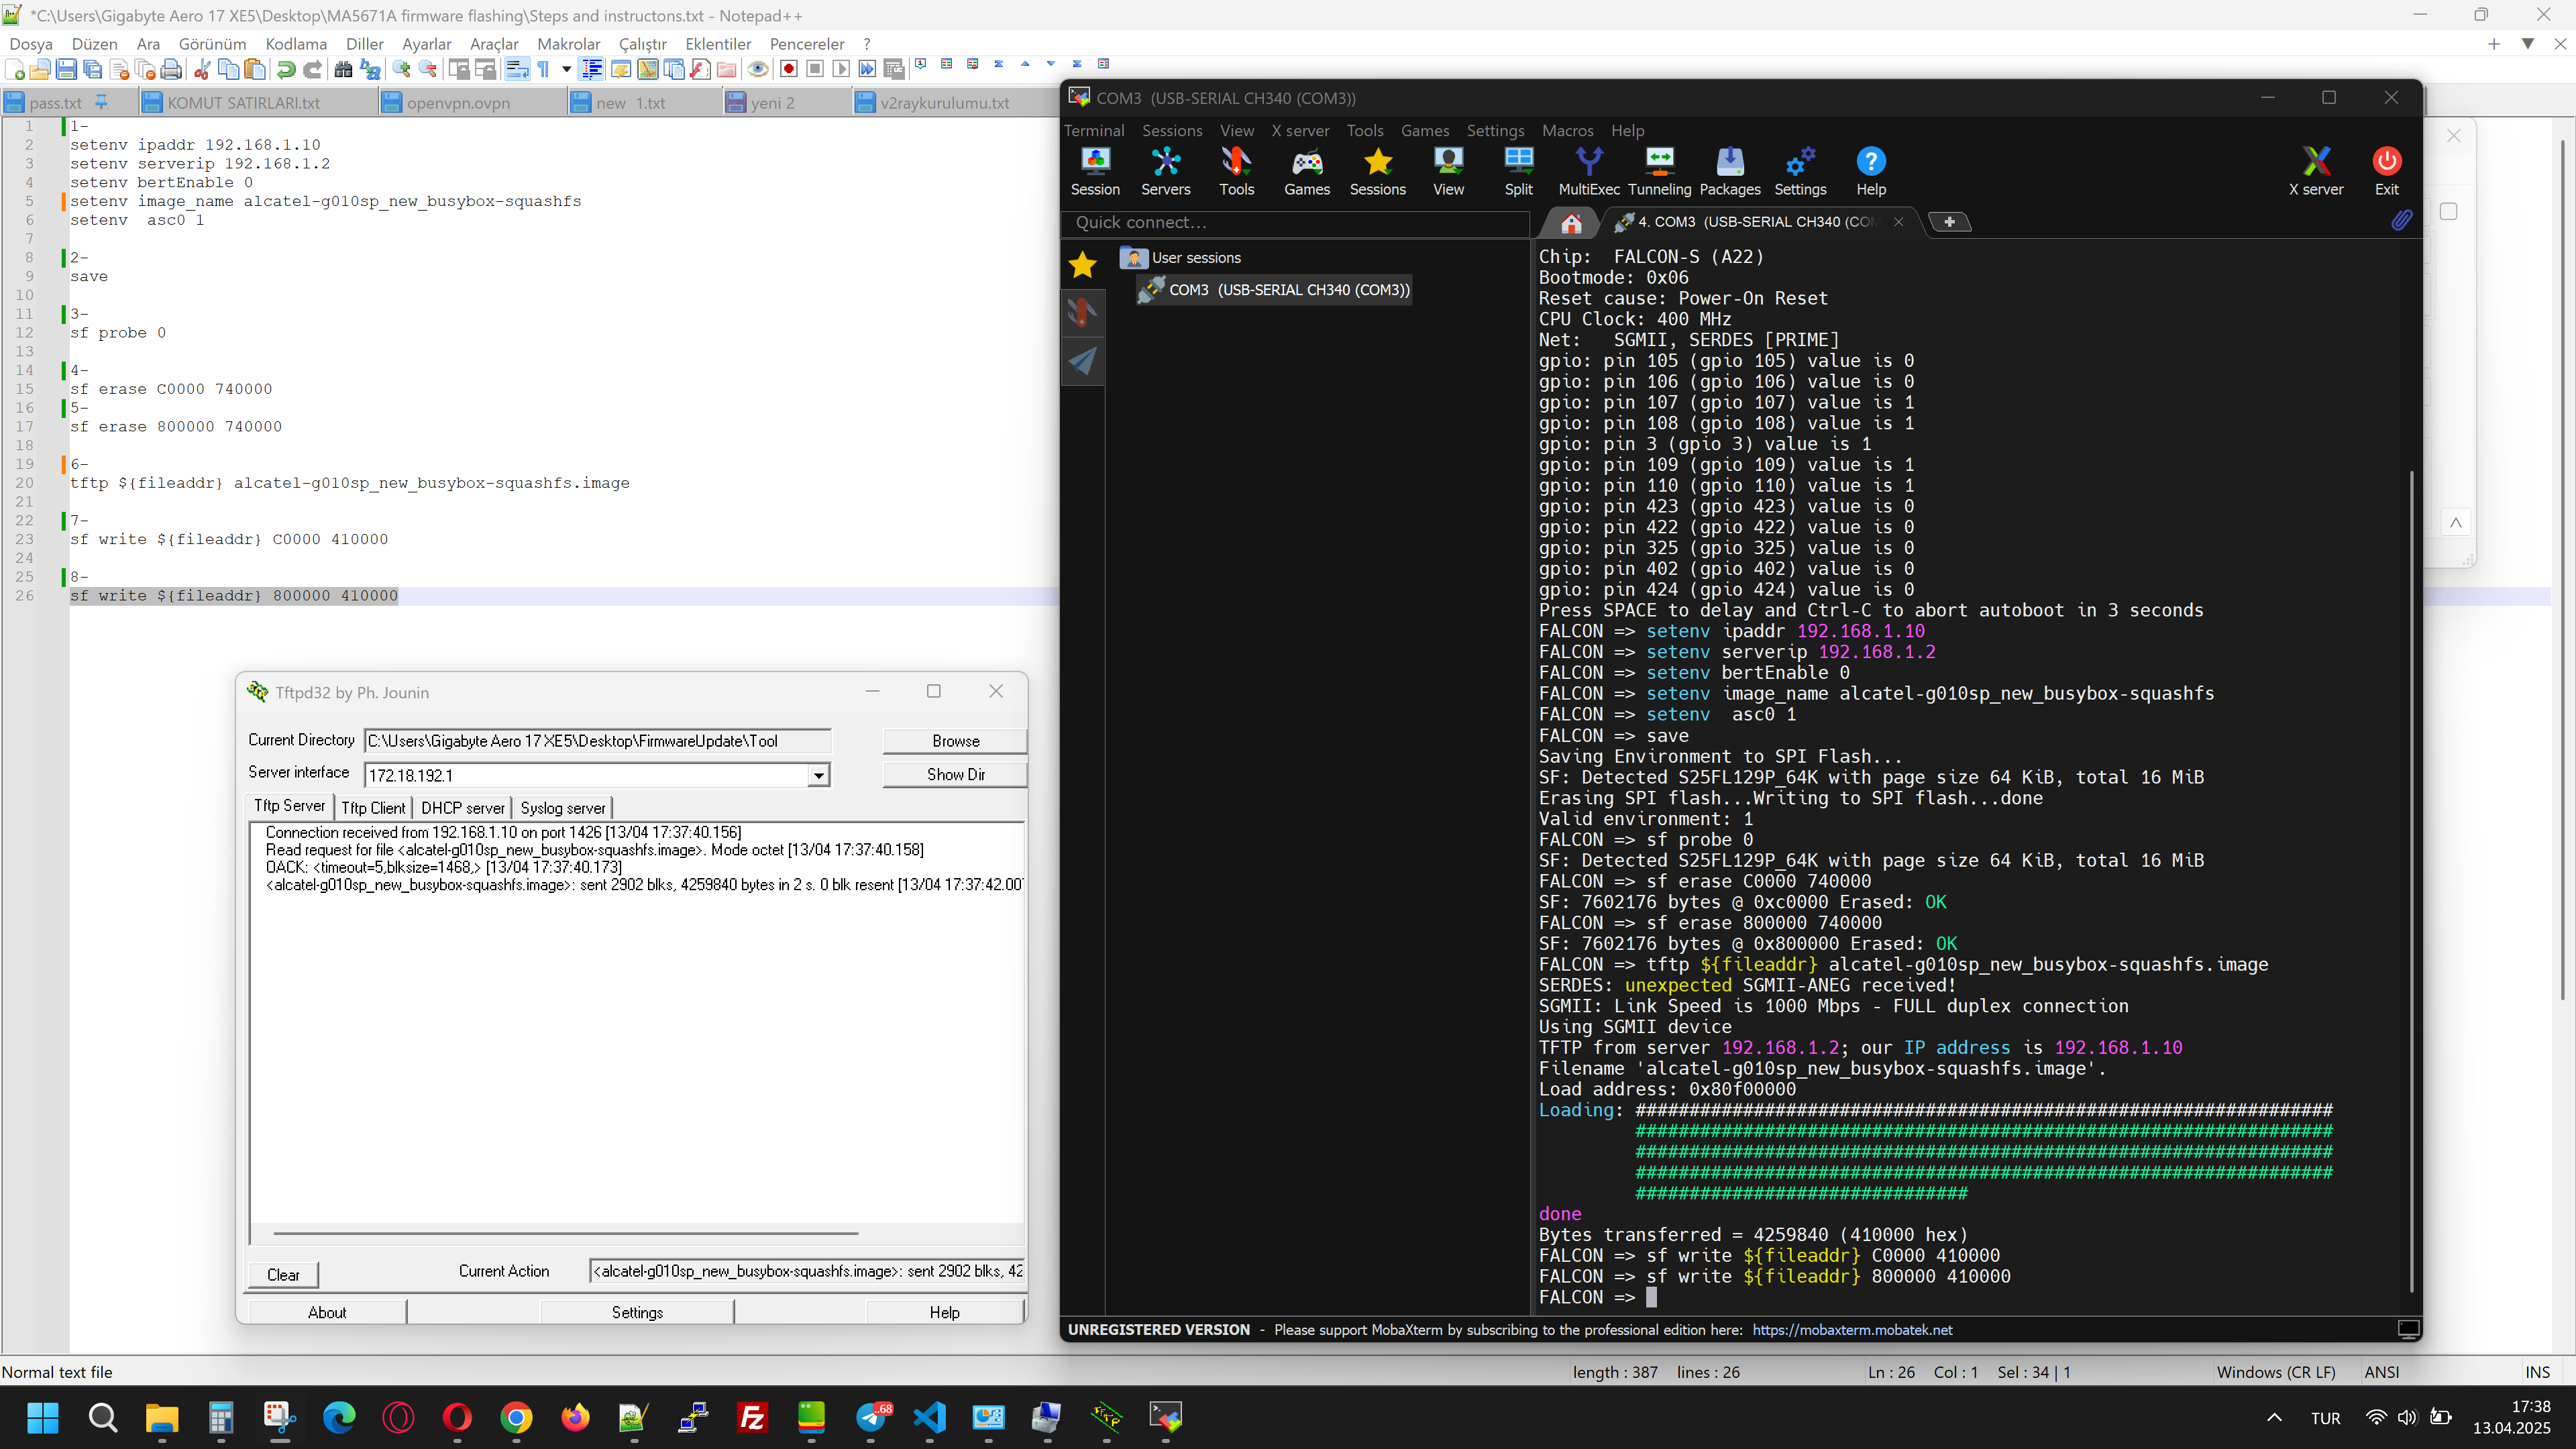Switch to the Syslog server tab
The width and height of the screenshot is (2576, 1449).
coord(563,807)
